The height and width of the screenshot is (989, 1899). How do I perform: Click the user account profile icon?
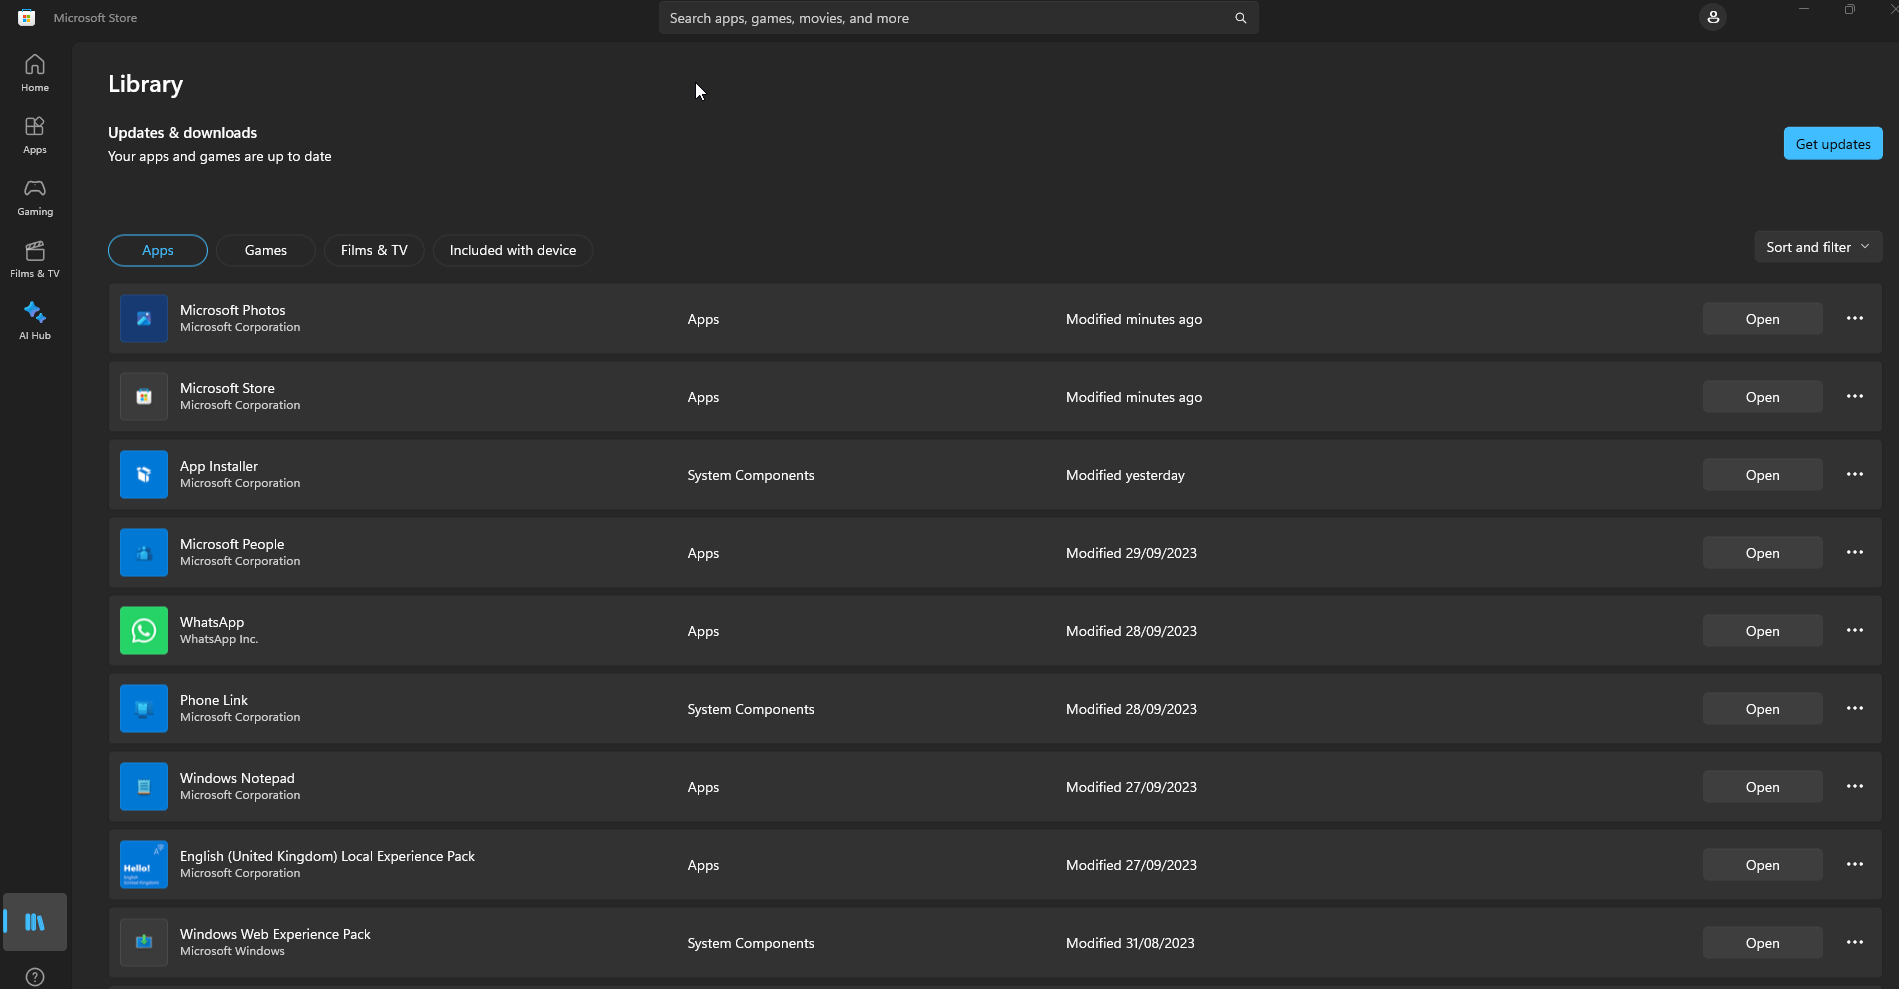[x=1713, y=17]
